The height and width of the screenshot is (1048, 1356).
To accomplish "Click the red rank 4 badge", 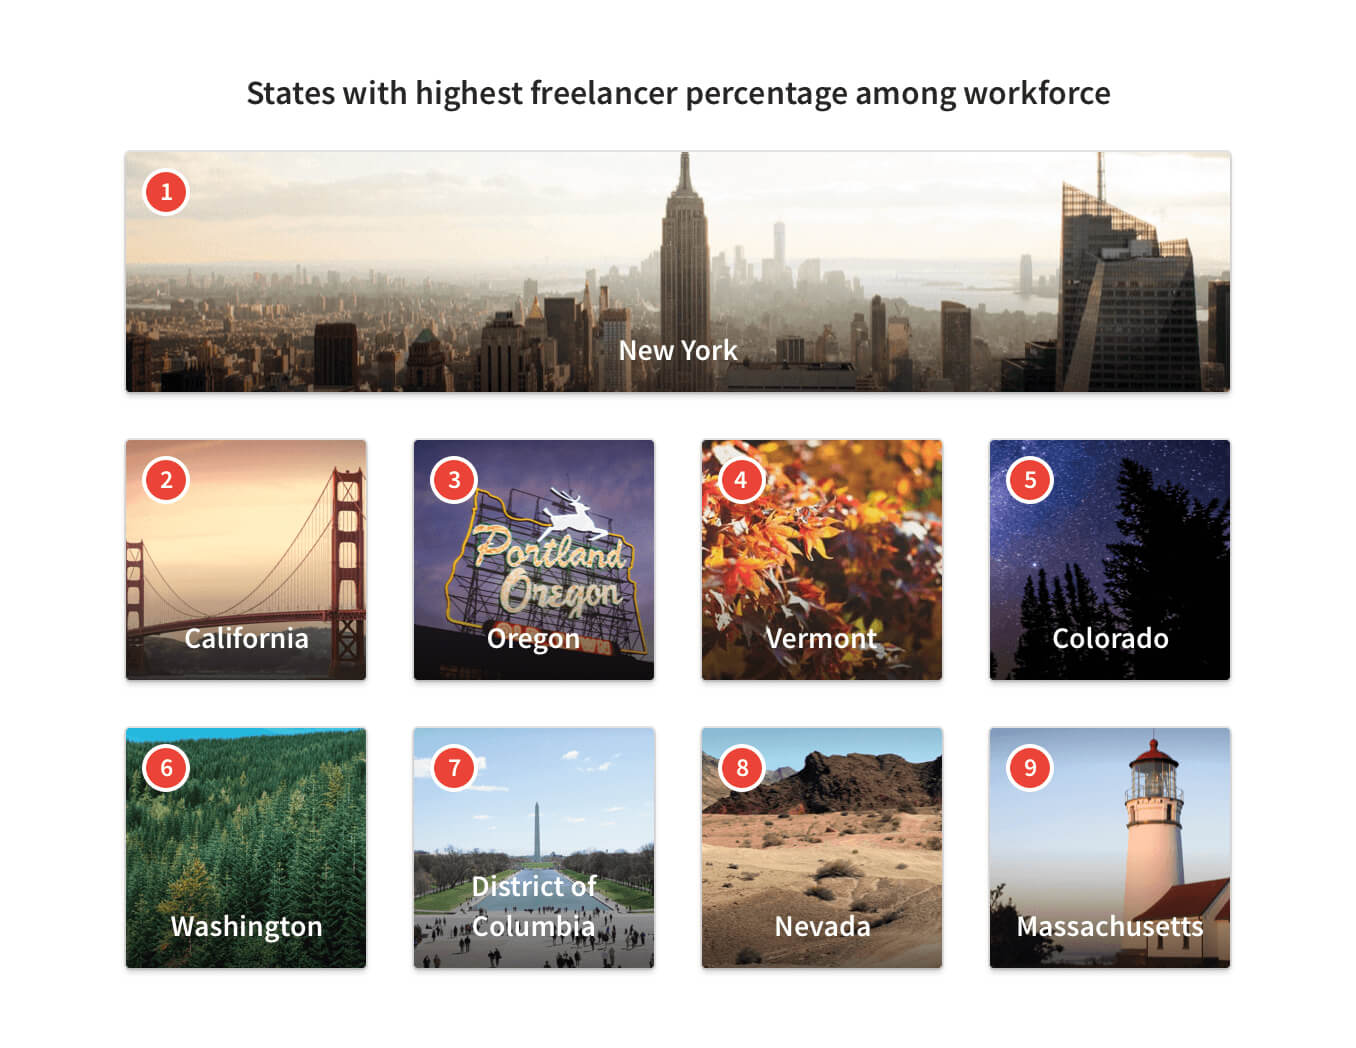I will coord(741,480).
